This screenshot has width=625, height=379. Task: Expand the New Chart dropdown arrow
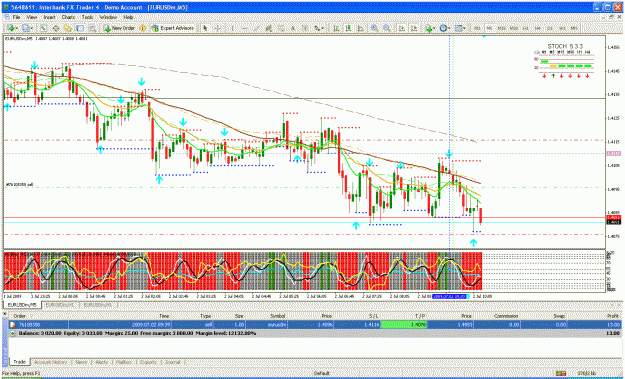[17, 28]
